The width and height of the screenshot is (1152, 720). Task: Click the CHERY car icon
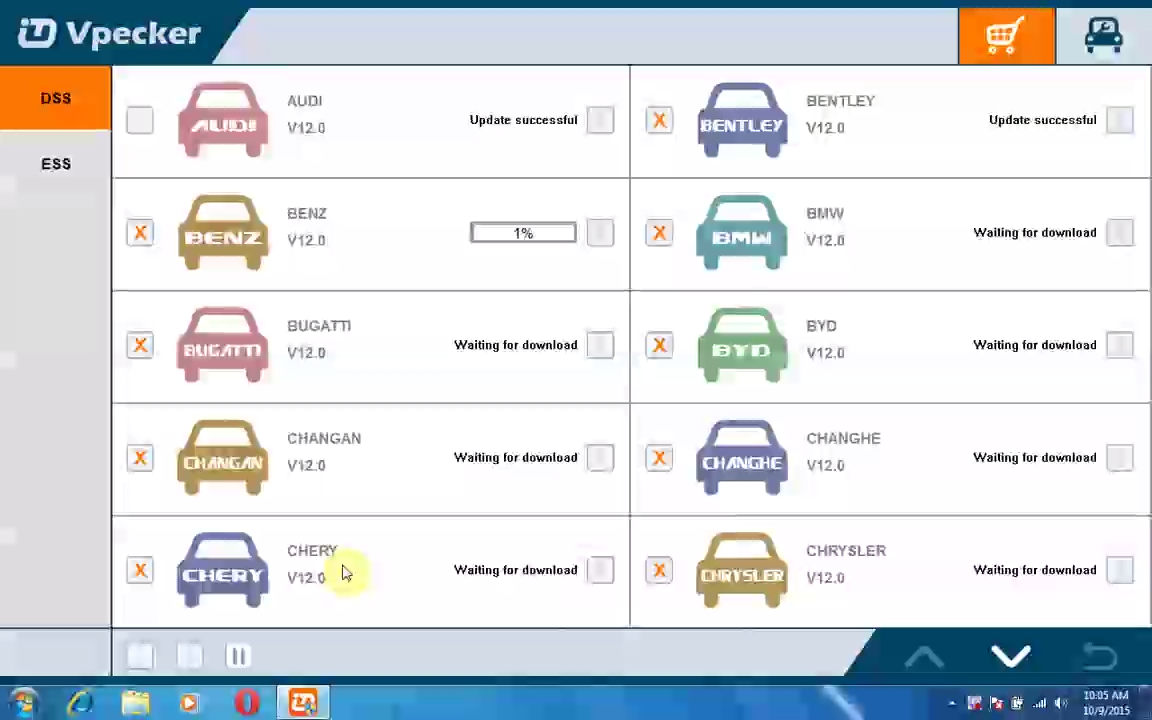223,569
